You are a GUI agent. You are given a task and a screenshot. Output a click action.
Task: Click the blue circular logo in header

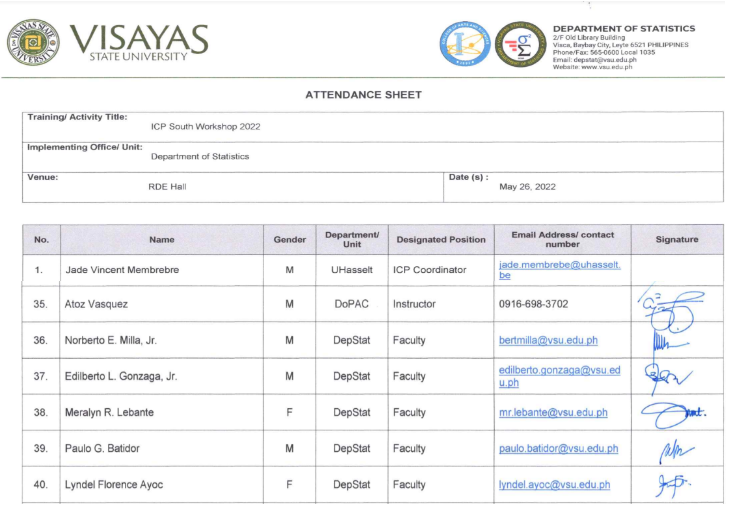[465, 45]
